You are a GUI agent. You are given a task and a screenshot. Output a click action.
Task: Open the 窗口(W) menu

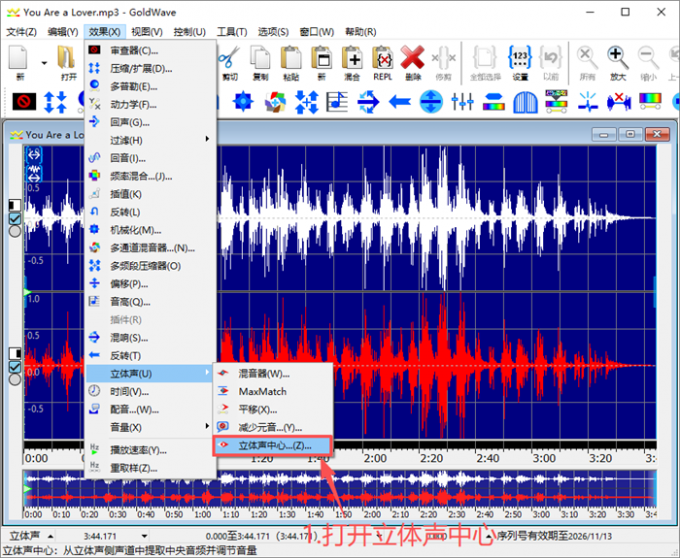click(317, 32)
